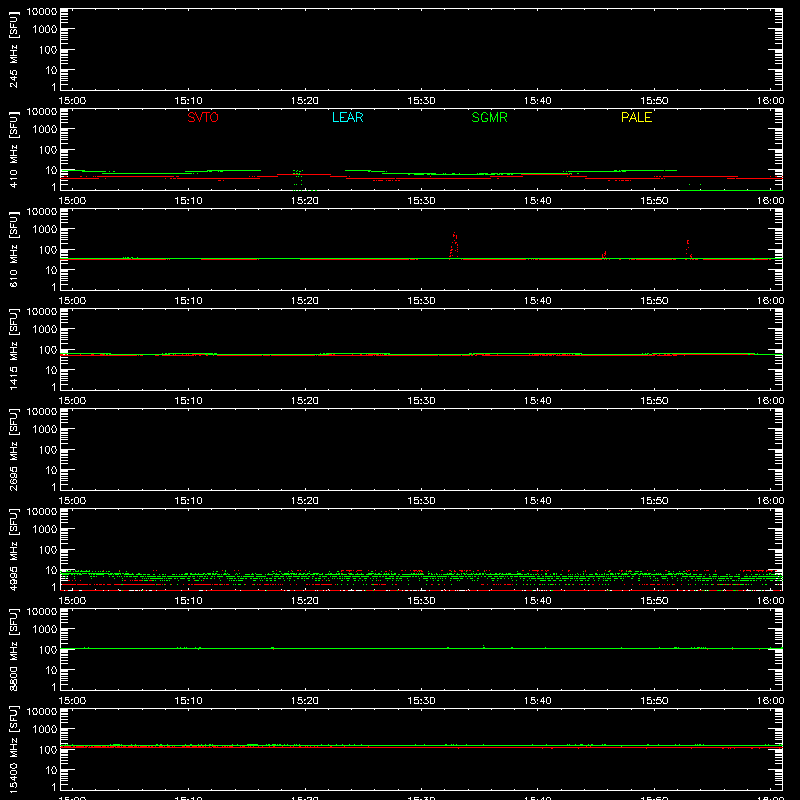The height and width of the screenshot is (800, 800).
Task: Click the 245 MHz [SFU] axis label
Action: click(13, 49)
